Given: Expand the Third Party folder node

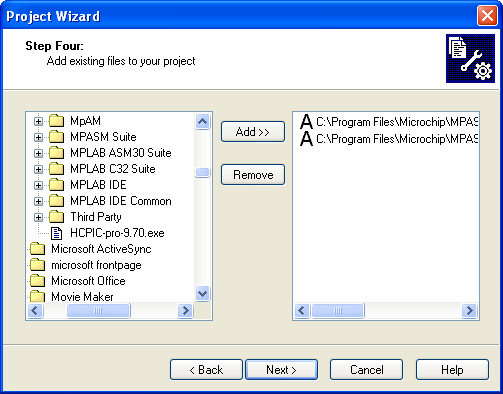Looking at the screenshot, I should pos(38,218).
